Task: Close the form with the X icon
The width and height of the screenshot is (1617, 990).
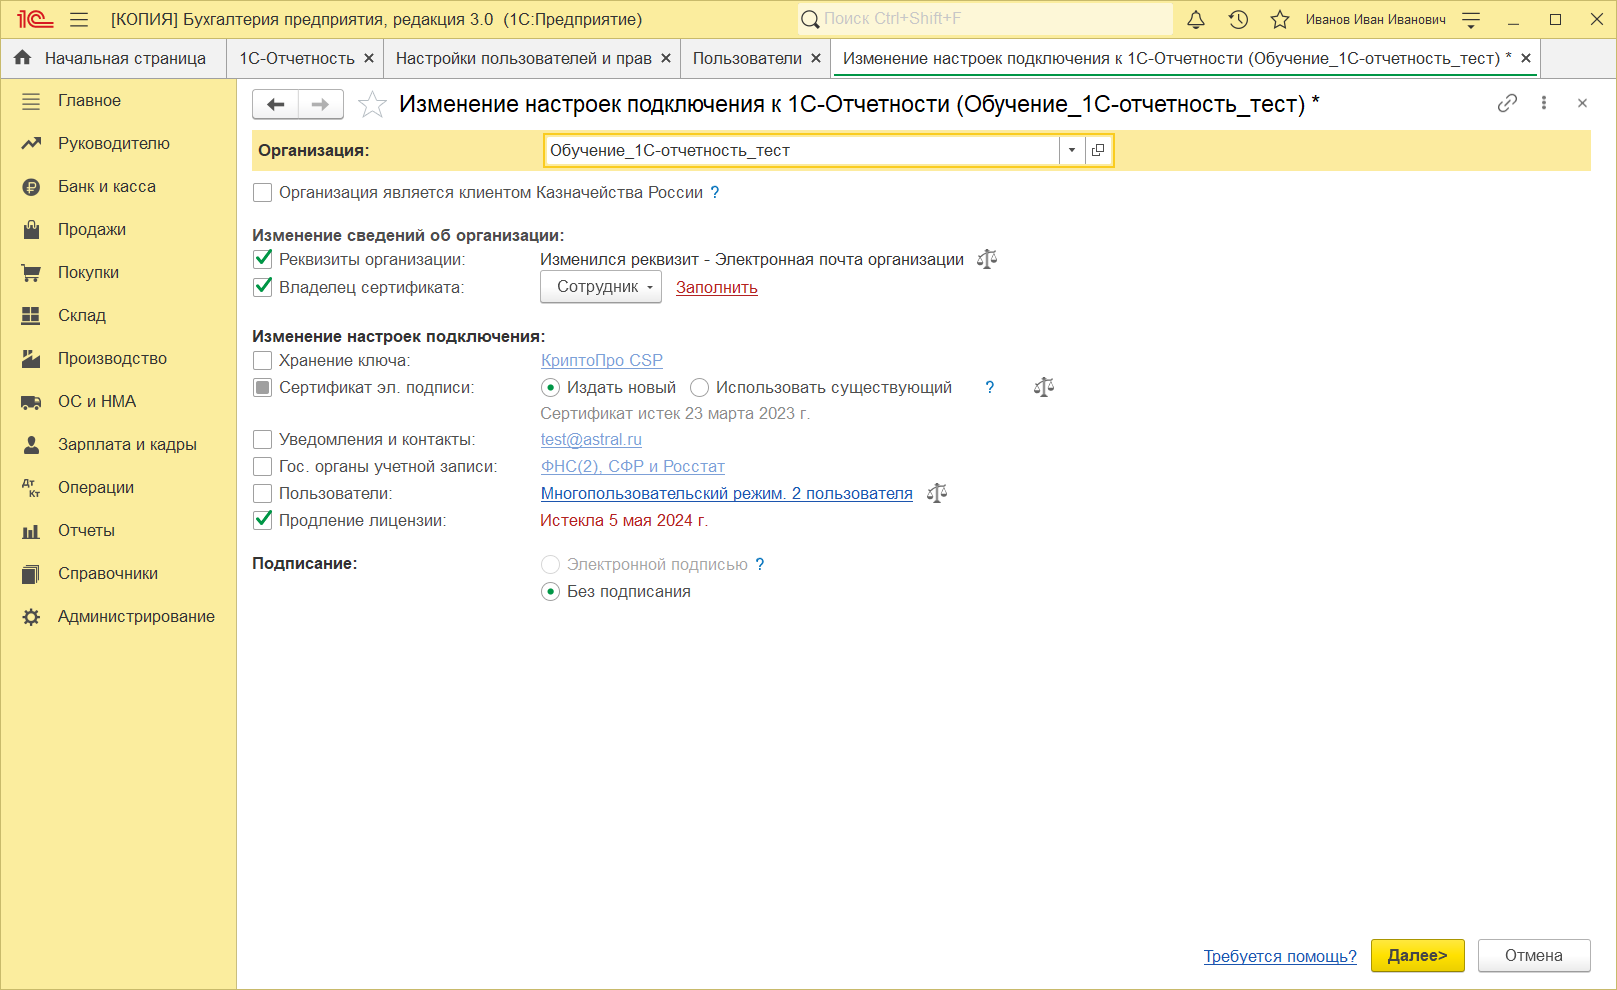Action: [1582, 103]
